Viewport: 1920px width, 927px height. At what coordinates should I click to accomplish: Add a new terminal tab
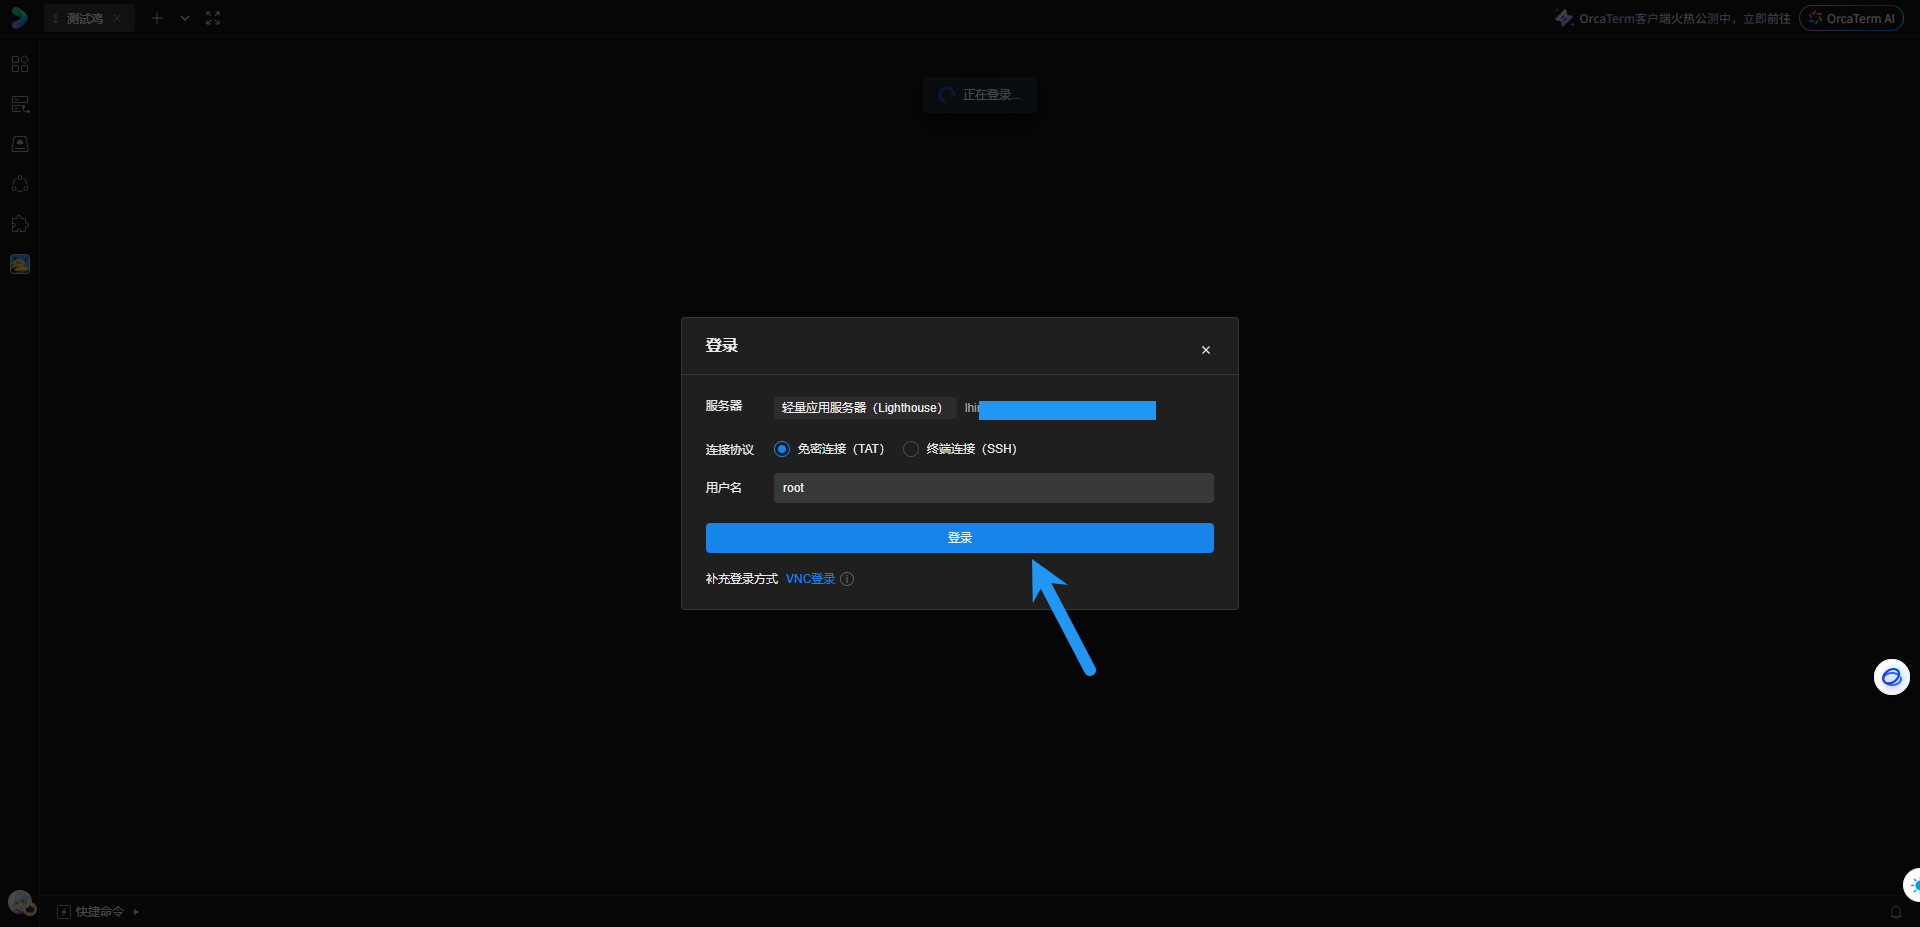click(x=157, y=18)
